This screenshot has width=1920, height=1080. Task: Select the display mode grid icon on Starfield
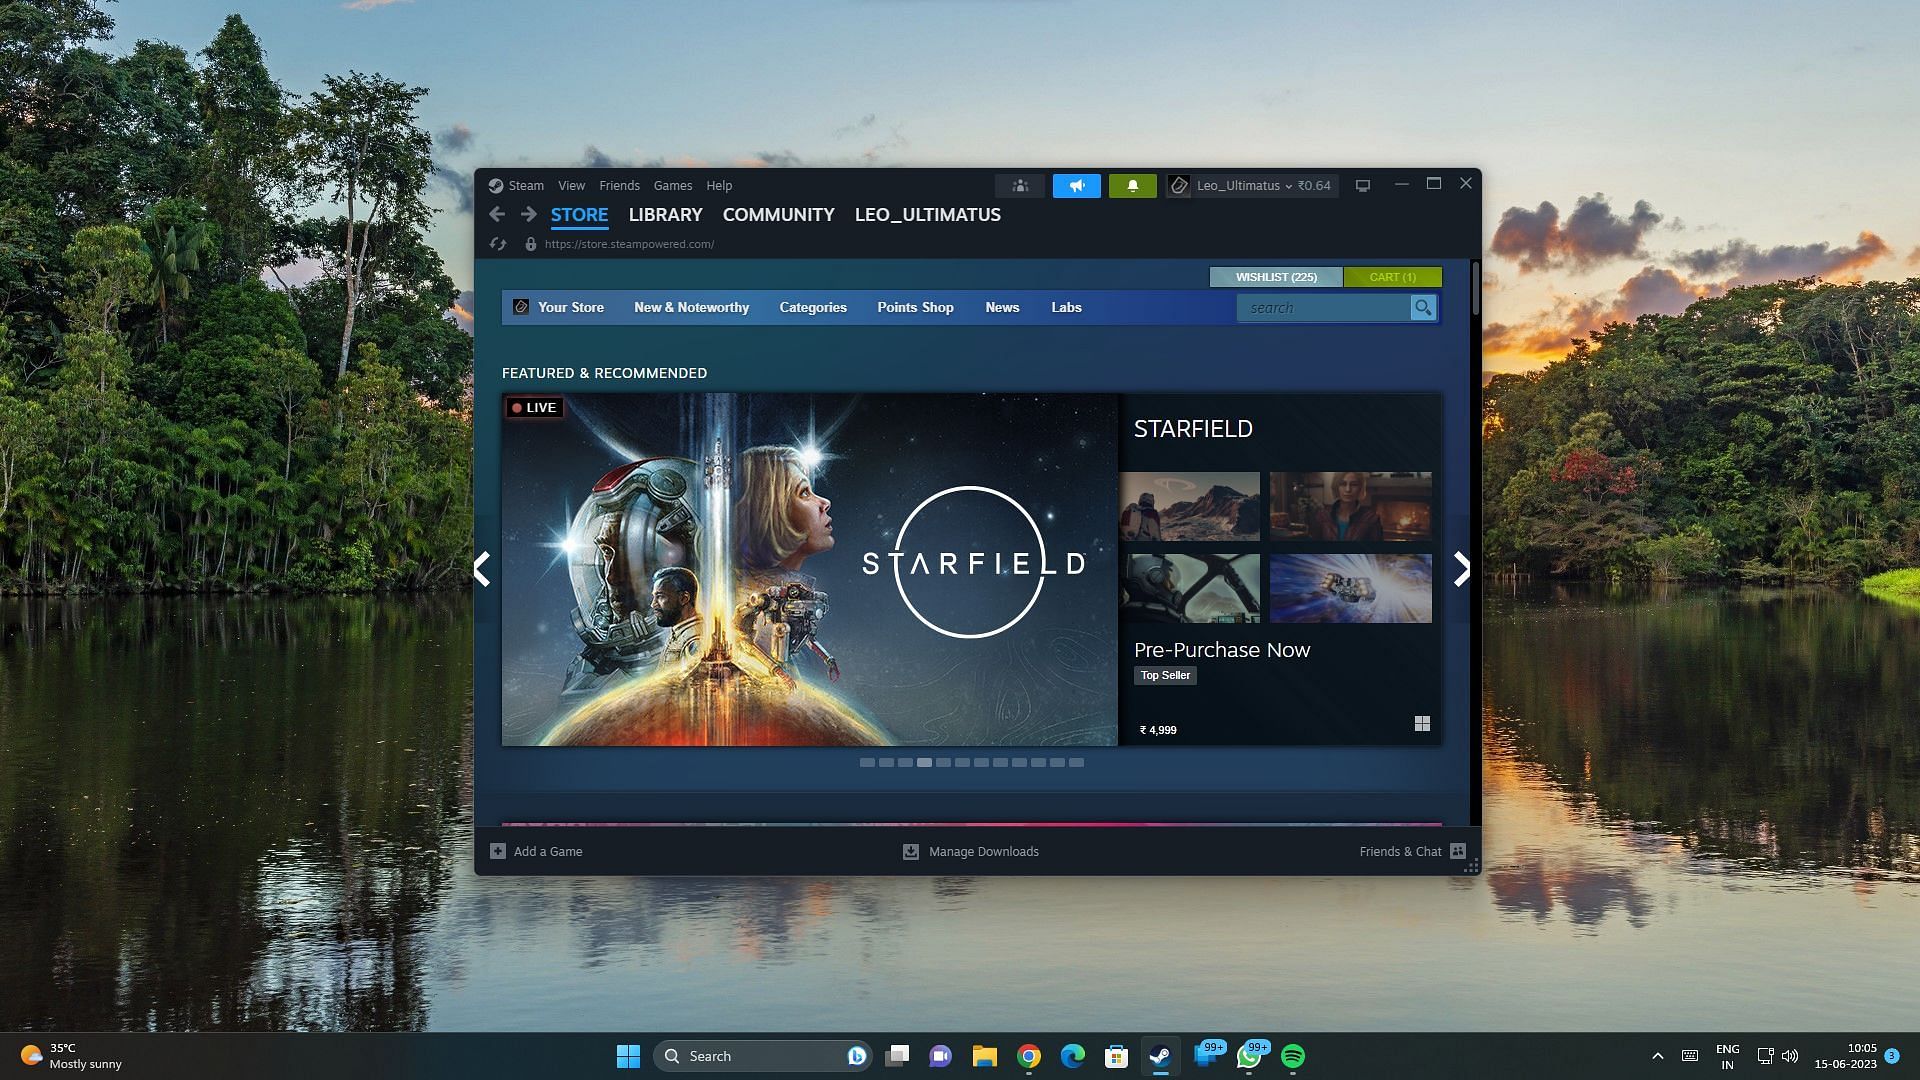click(x=1422, y=723)
